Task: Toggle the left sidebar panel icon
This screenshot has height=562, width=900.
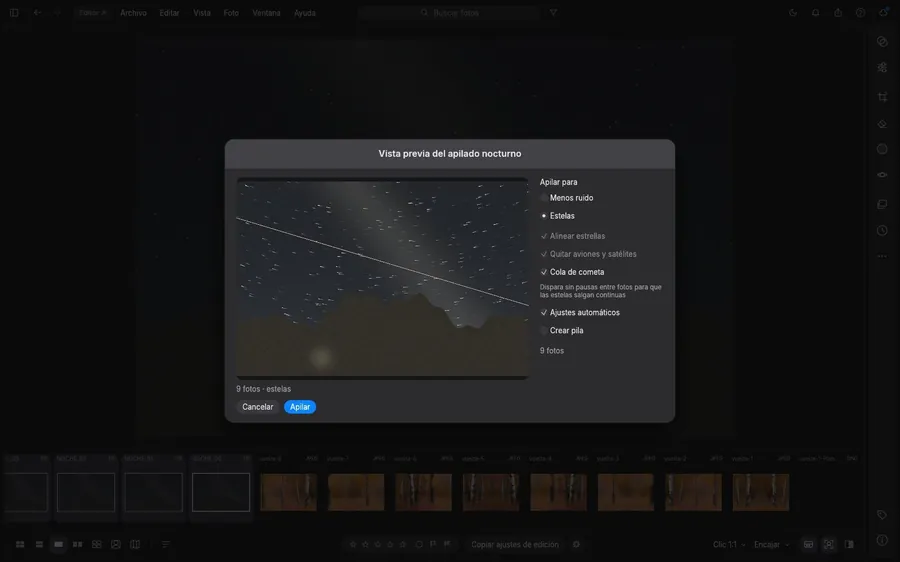Action: [x=14, y=13]
